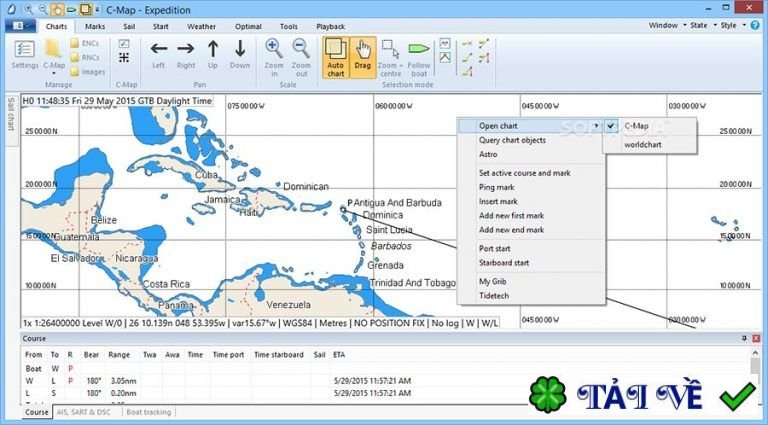
Task: Click zoom in icon in title bar
Action: (29, 9)
